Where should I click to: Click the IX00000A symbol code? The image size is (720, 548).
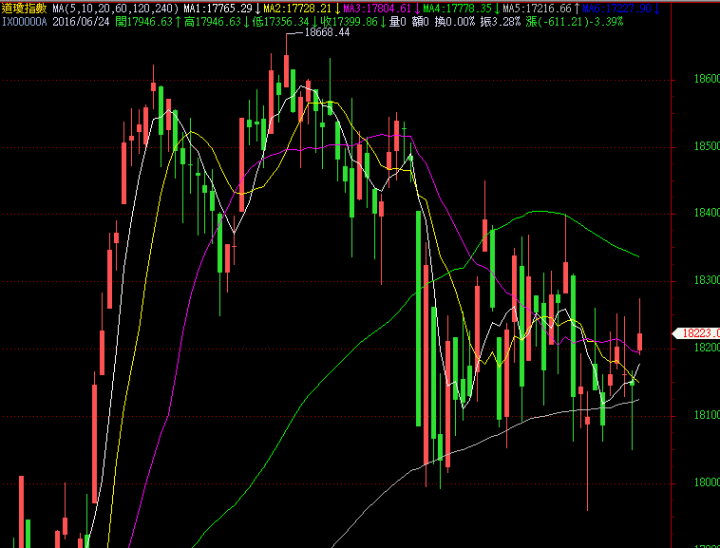[25, 22]
